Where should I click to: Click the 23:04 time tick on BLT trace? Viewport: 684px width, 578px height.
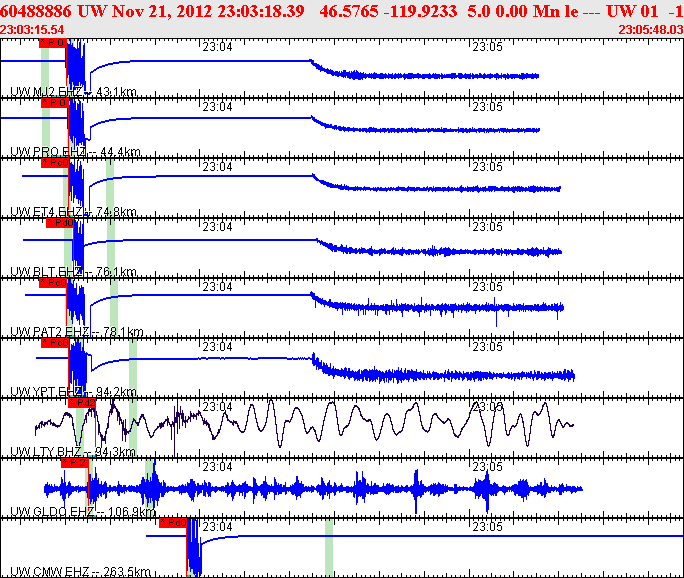point(217,227)
